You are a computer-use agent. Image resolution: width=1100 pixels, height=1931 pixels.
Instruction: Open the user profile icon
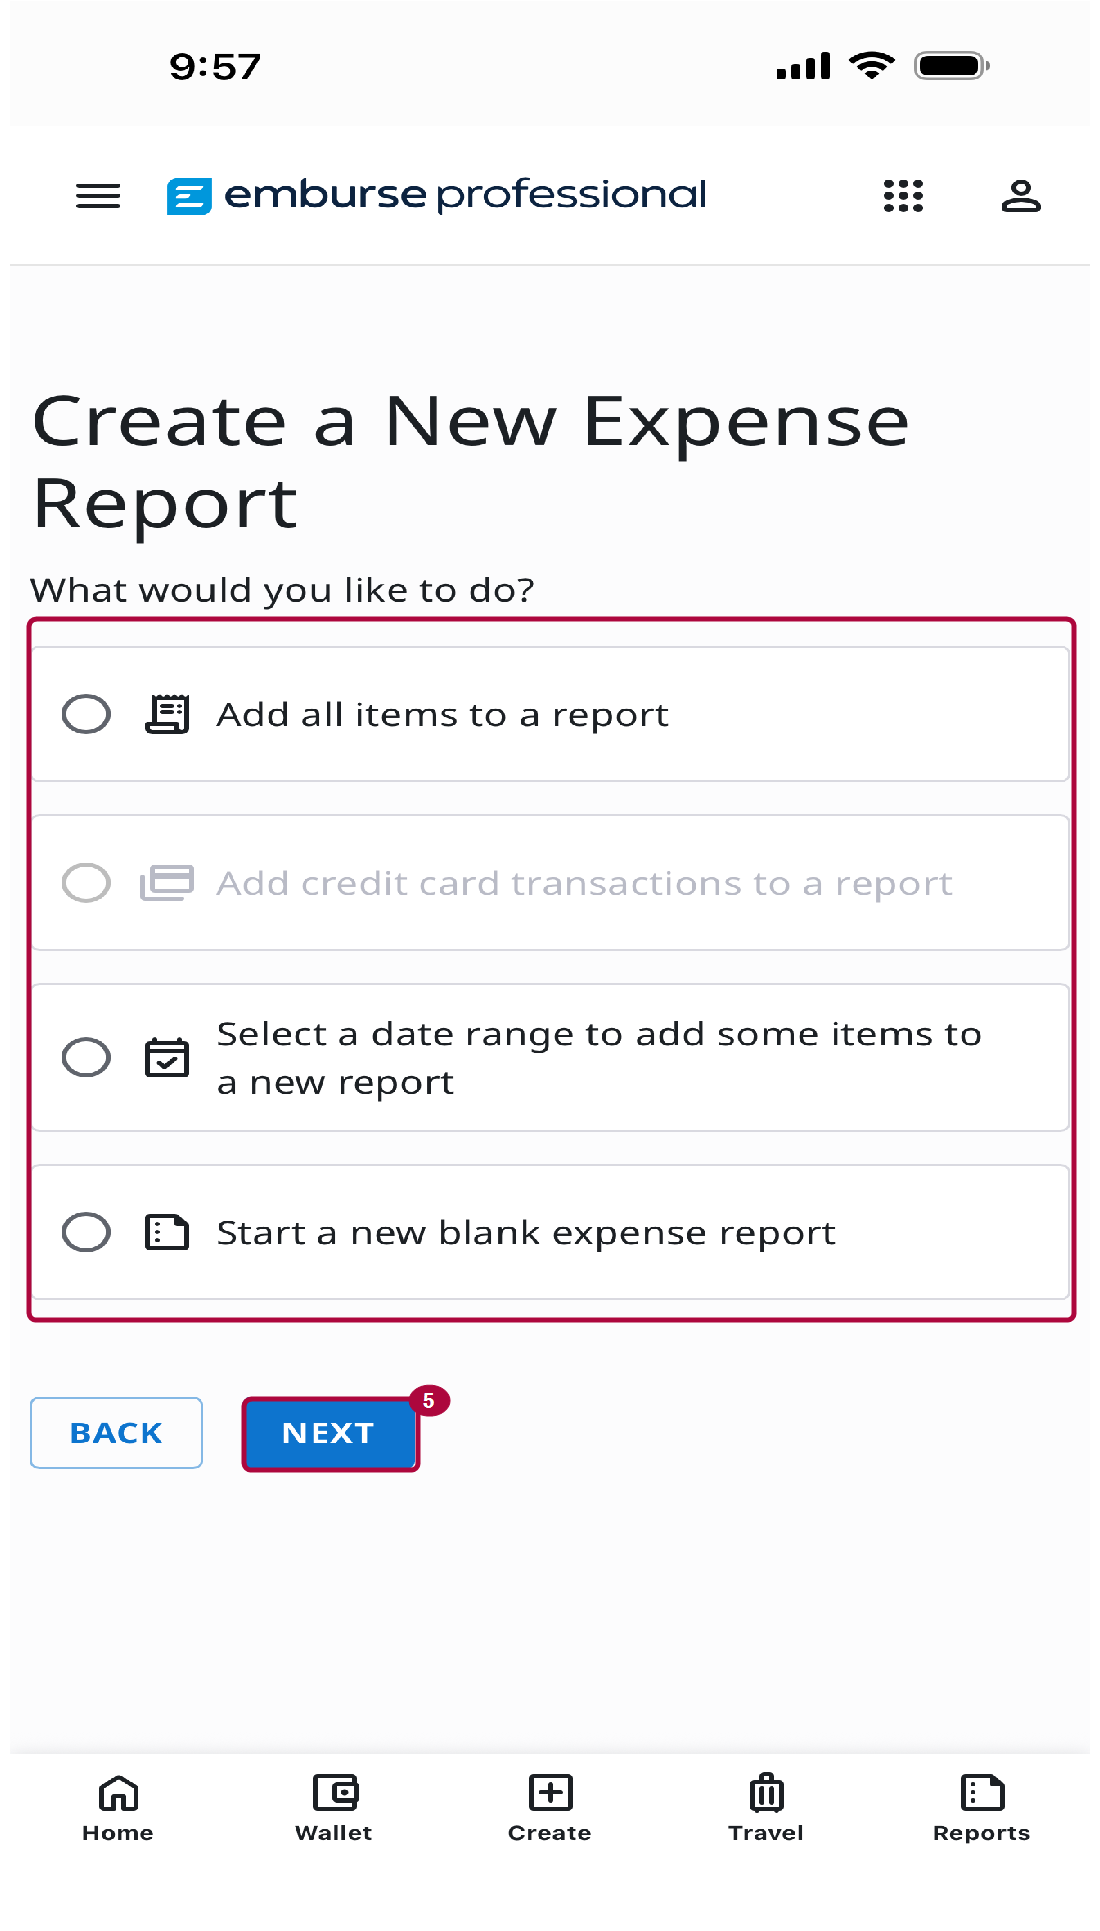click(x=1020, y=196)
